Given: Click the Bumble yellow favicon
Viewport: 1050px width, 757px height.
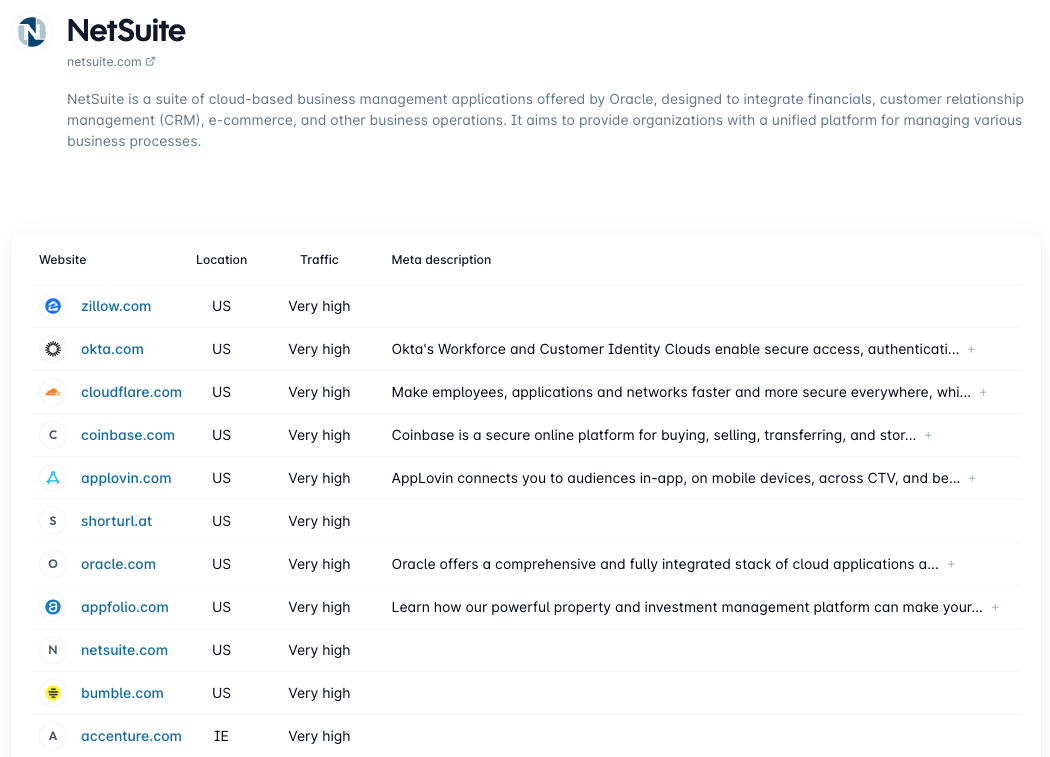Looking at the screenshot, I should pyautogui.click(x=53, y=693).
